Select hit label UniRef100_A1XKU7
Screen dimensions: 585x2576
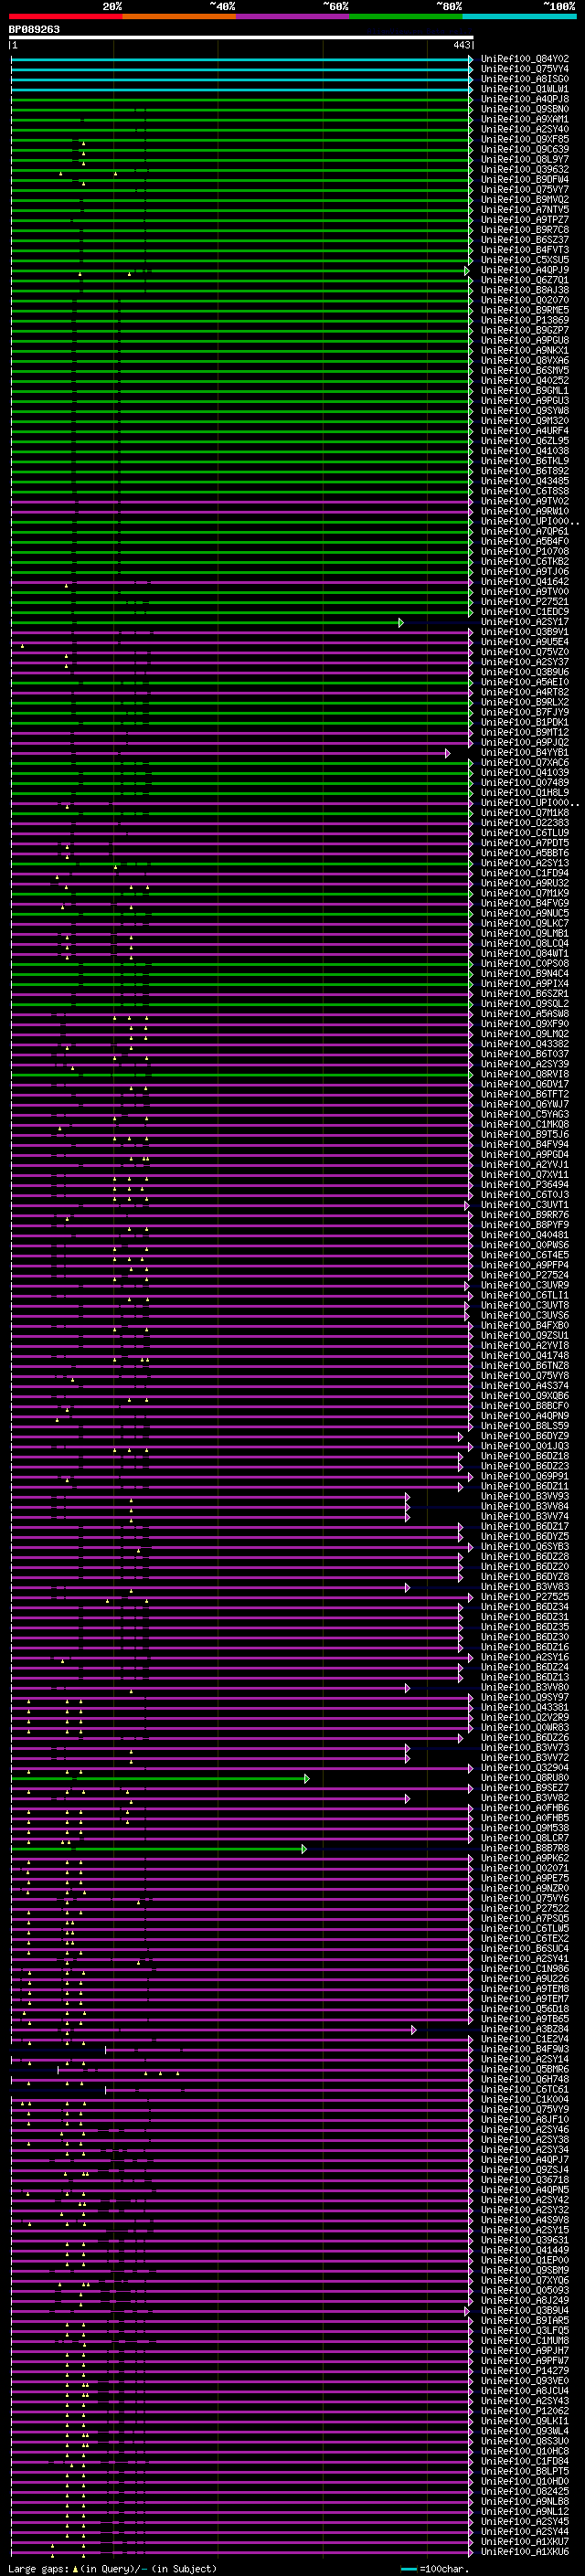(x=525, y=2541)
